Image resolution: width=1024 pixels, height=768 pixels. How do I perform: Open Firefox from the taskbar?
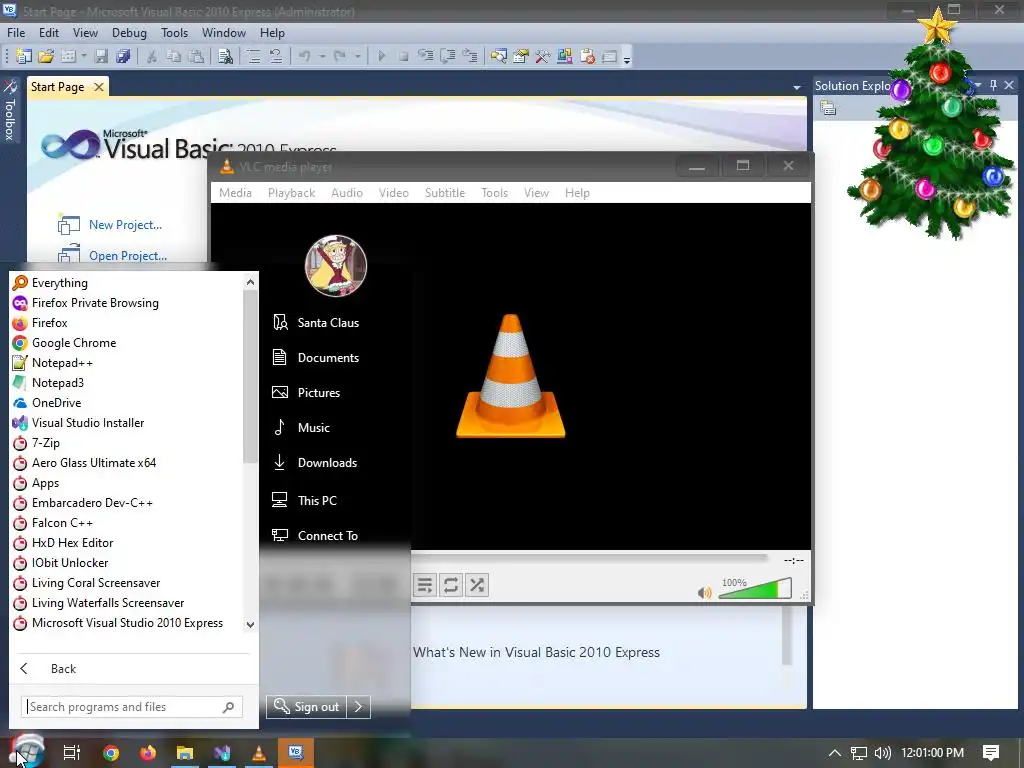pos(148,753)
